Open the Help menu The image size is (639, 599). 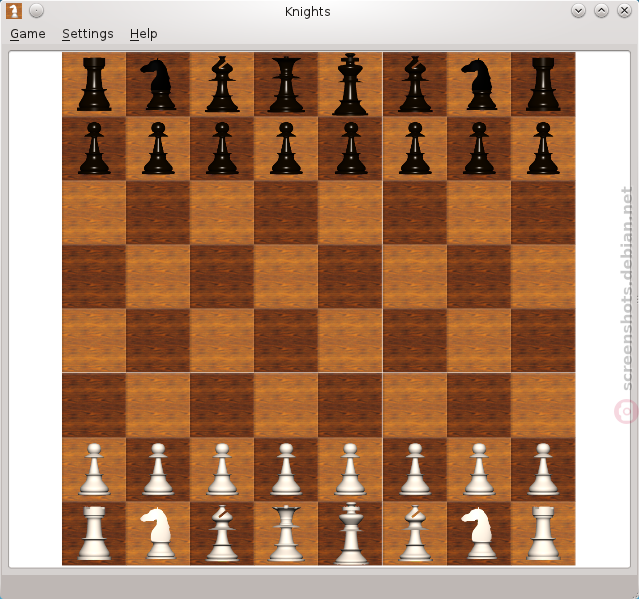tap(143, 34)
